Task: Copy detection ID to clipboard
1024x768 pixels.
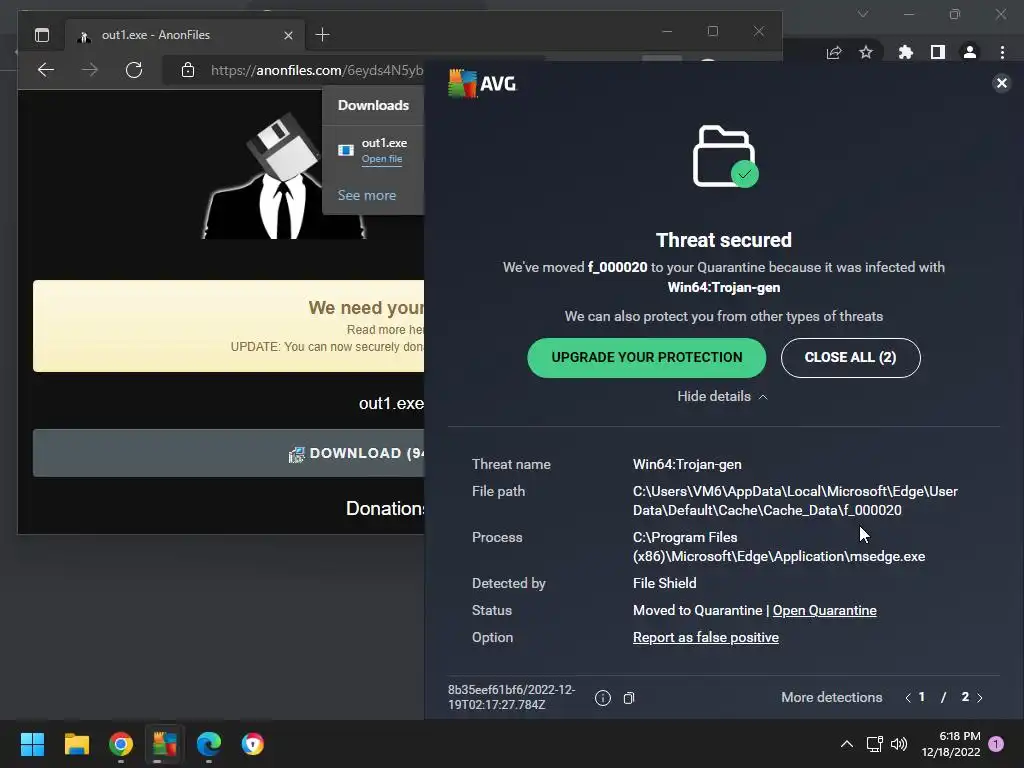Action: (x=629, y=698)
